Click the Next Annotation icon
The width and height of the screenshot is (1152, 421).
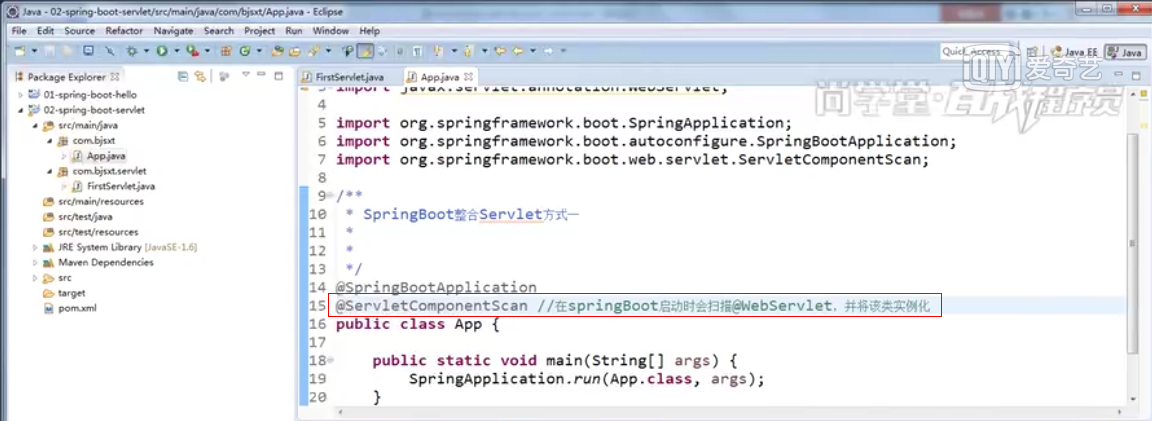pyautogui.click(x=437, y=51)
